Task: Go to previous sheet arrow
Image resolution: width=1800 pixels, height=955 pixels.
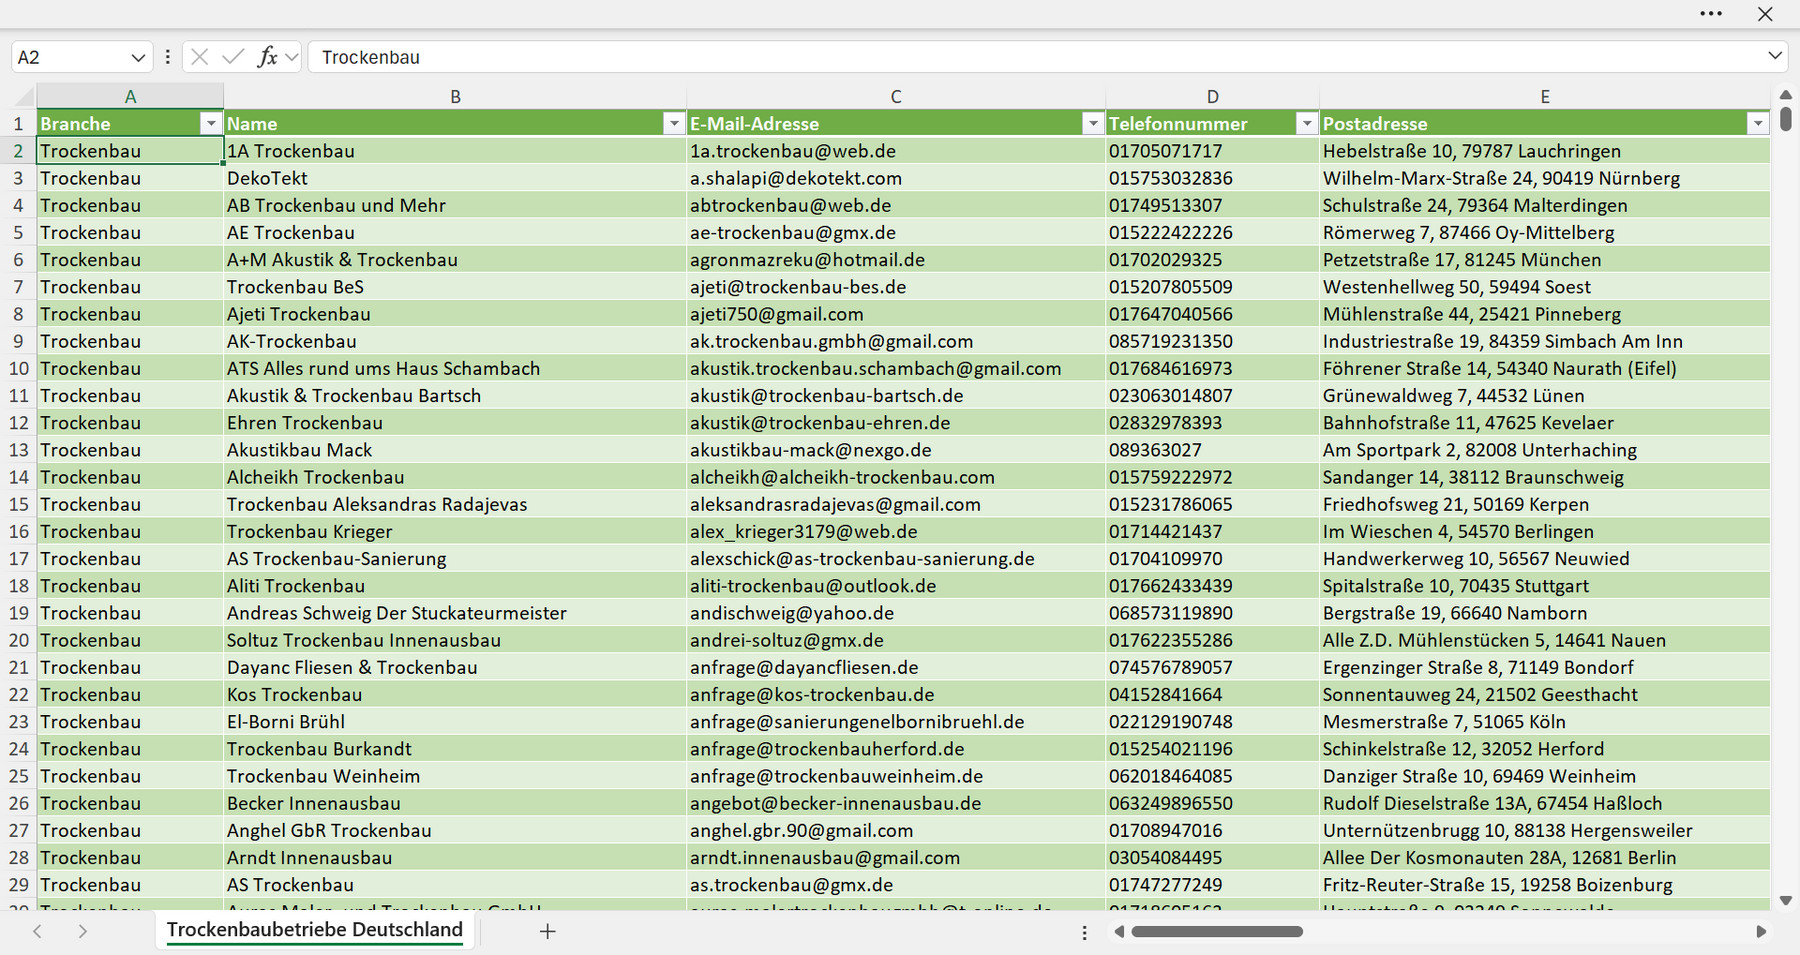Action: 37,931
